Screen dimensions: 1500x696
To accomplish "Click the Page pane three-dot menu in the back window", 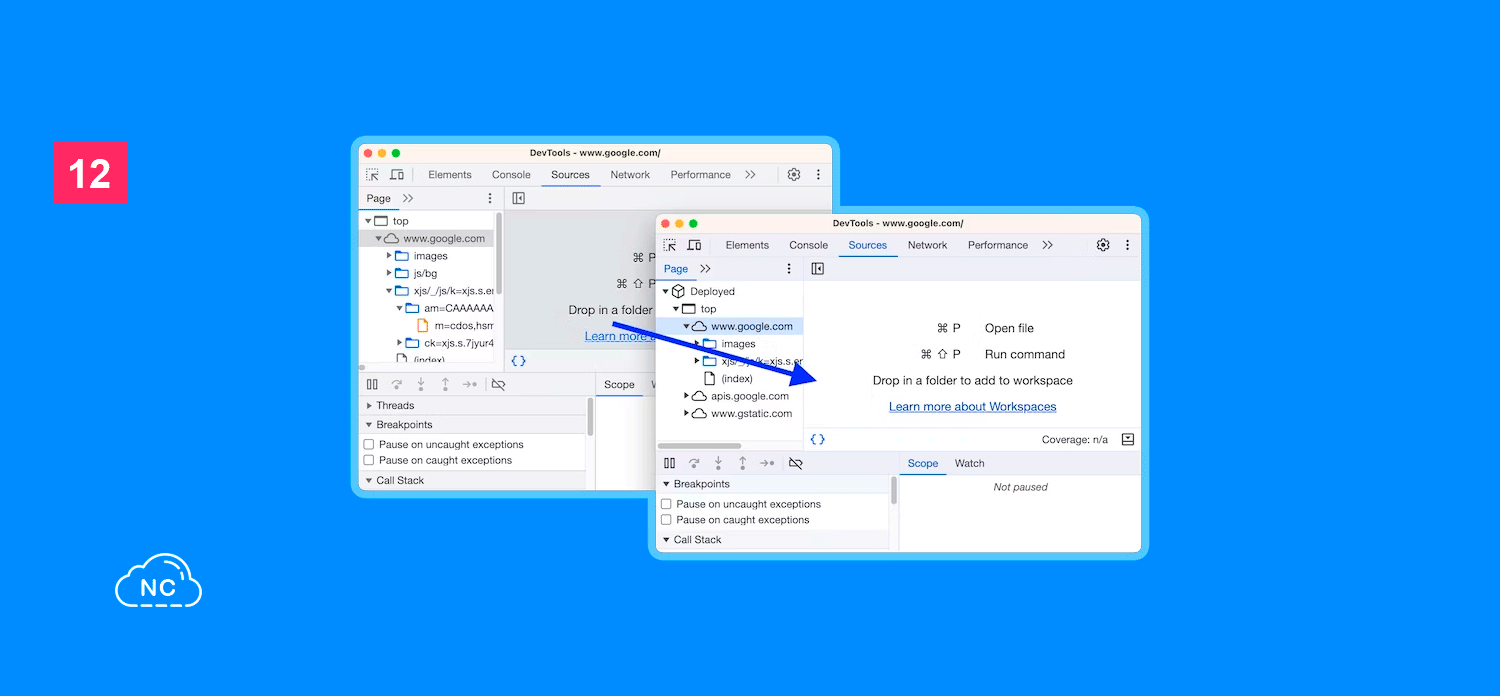I will [x=490, y=198].
